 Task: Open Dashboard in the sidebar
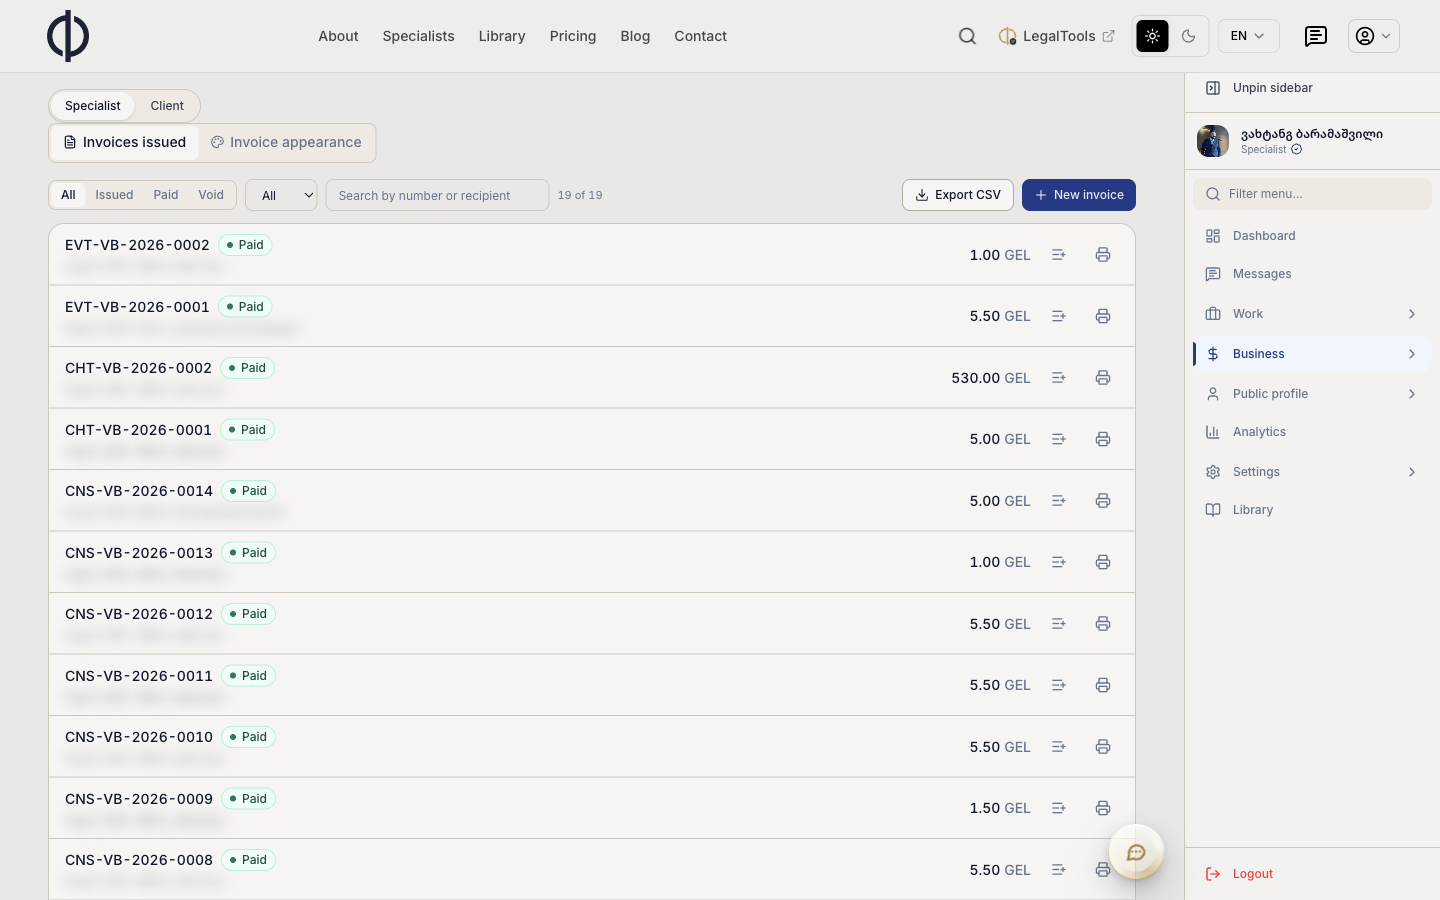[x=1312, y=236]
